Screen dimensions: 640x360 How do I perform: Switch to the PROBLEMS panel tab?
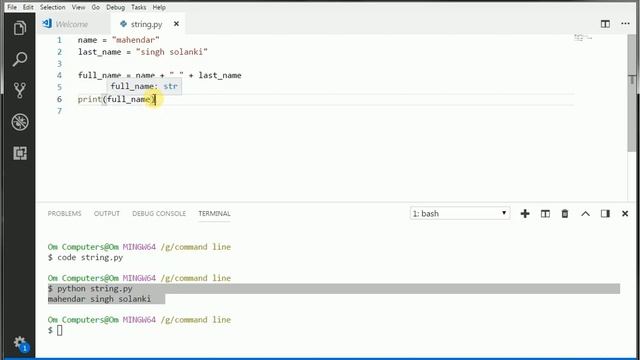coord(64,213)
